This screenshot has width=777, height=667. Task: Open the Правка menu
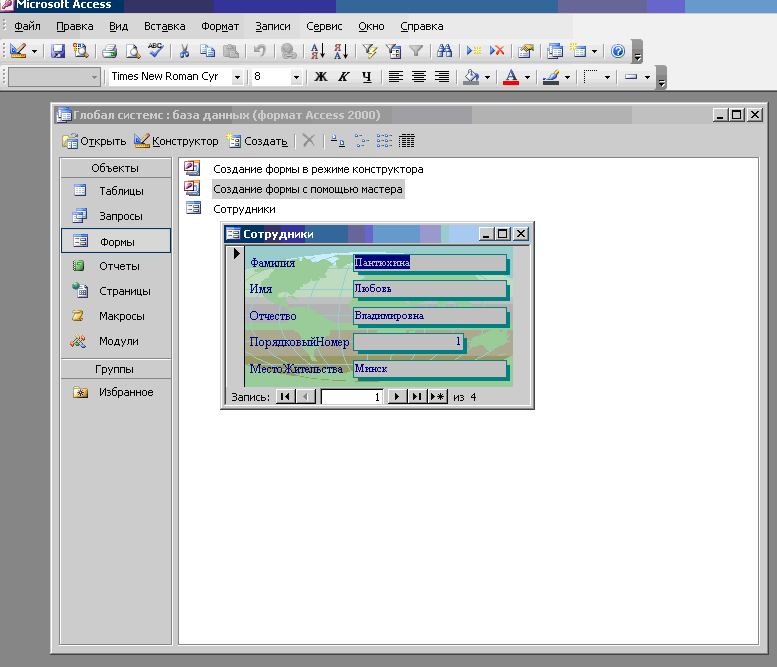[75, 26]
